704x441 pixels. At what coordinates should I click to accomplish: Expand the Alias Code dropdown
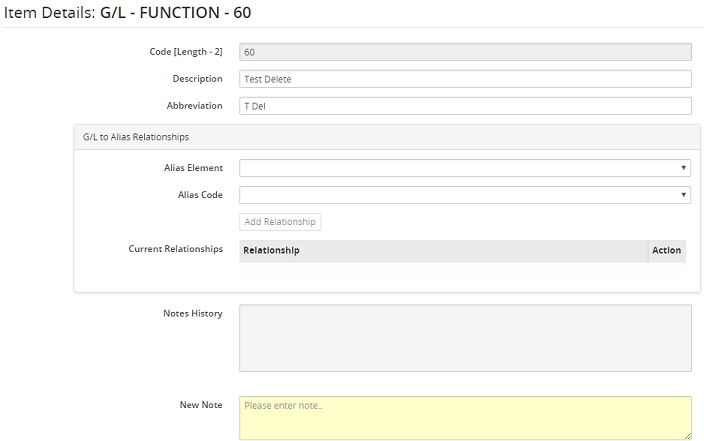point(465,195)
